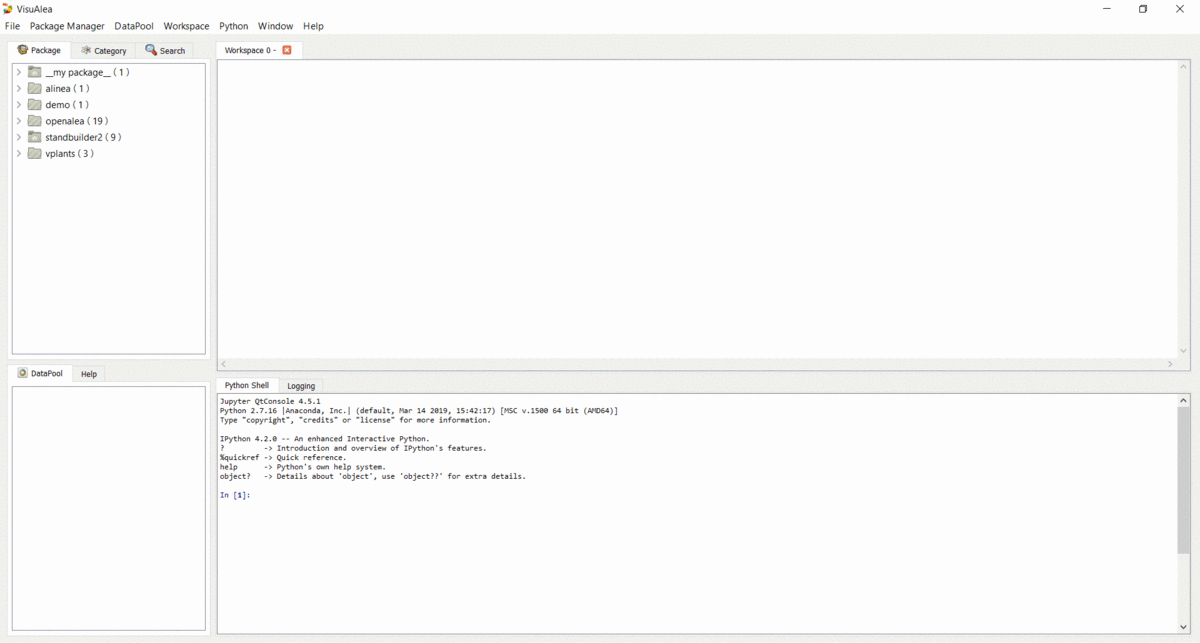Select the standbuilder2 ( 9 ) entry
Image resolution: width=1200 pixels, height=643 pixels.
[83, 137]
